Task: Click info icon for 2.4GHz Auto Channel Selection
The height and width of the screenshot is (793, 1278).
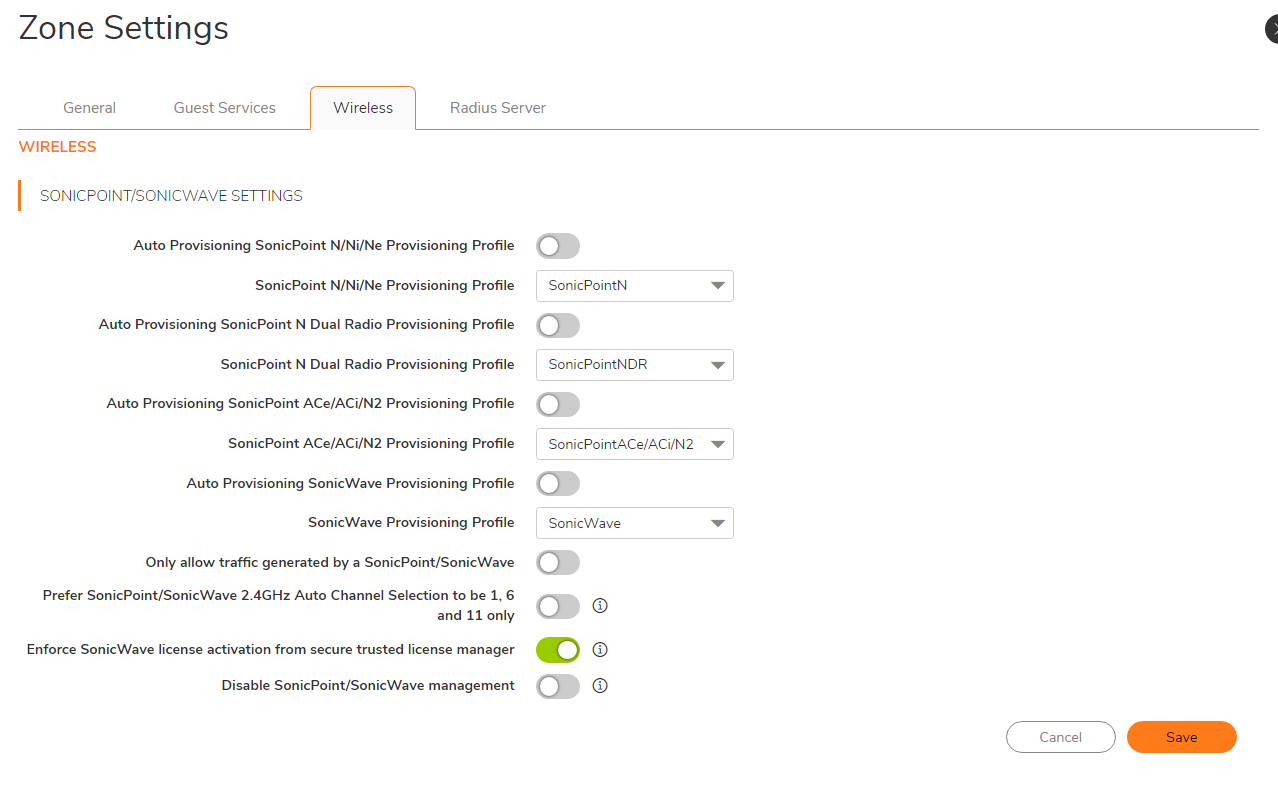Action: 600,605
